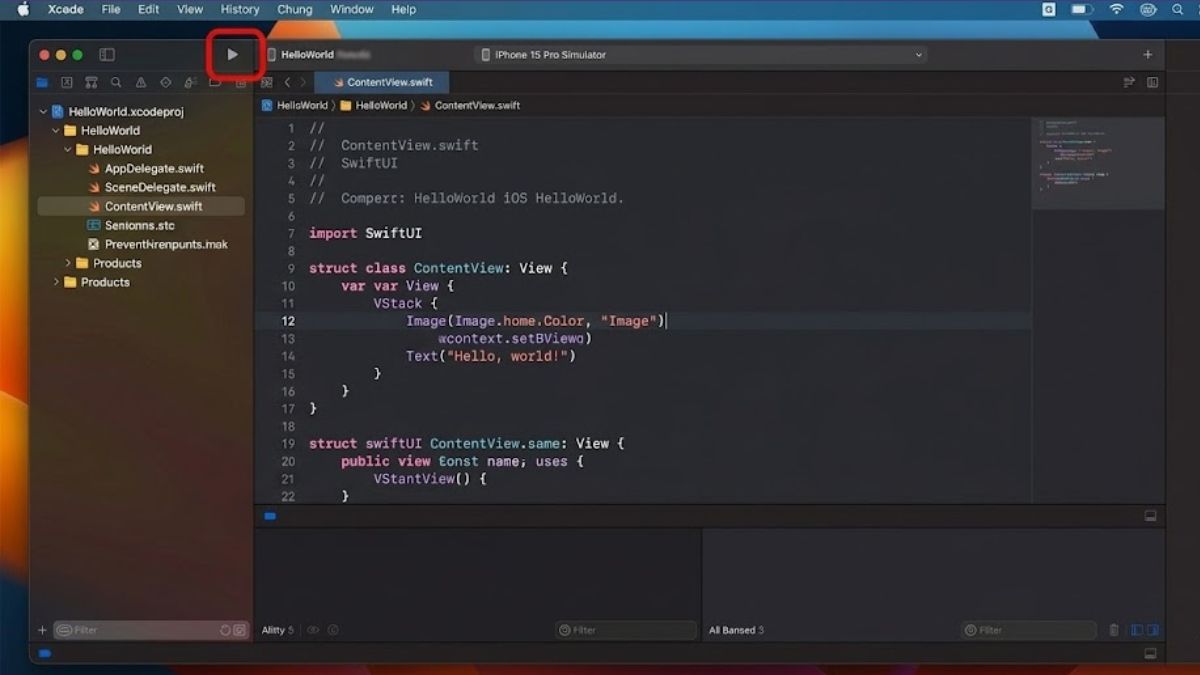This screenshot has height=675, width=1200.
Task: Open the Chung menu
Action: (x=295, y=9)
